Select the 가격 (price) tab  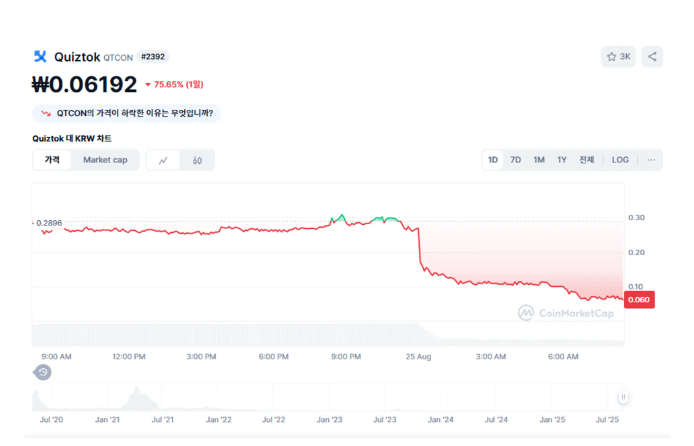52,160
